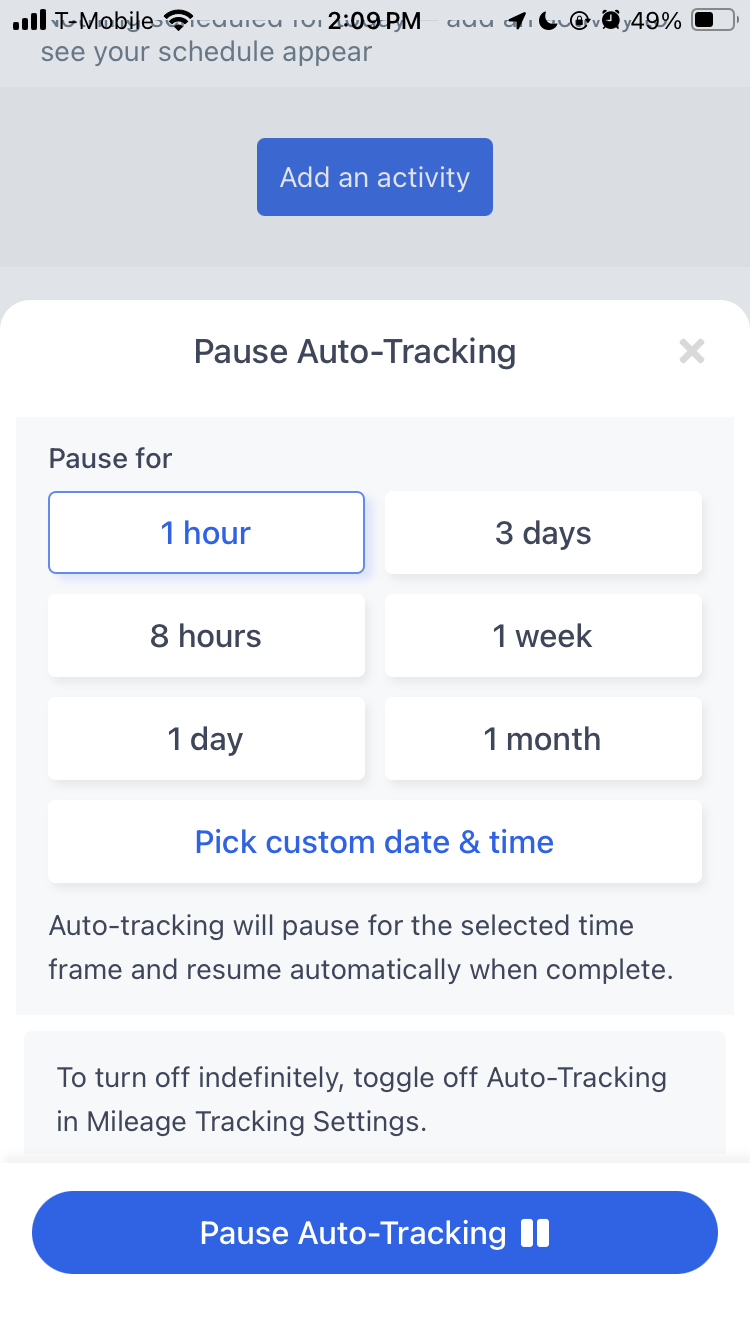
Task: Close the Pause Auto-Tracking sheet
Action: point(692,351)
